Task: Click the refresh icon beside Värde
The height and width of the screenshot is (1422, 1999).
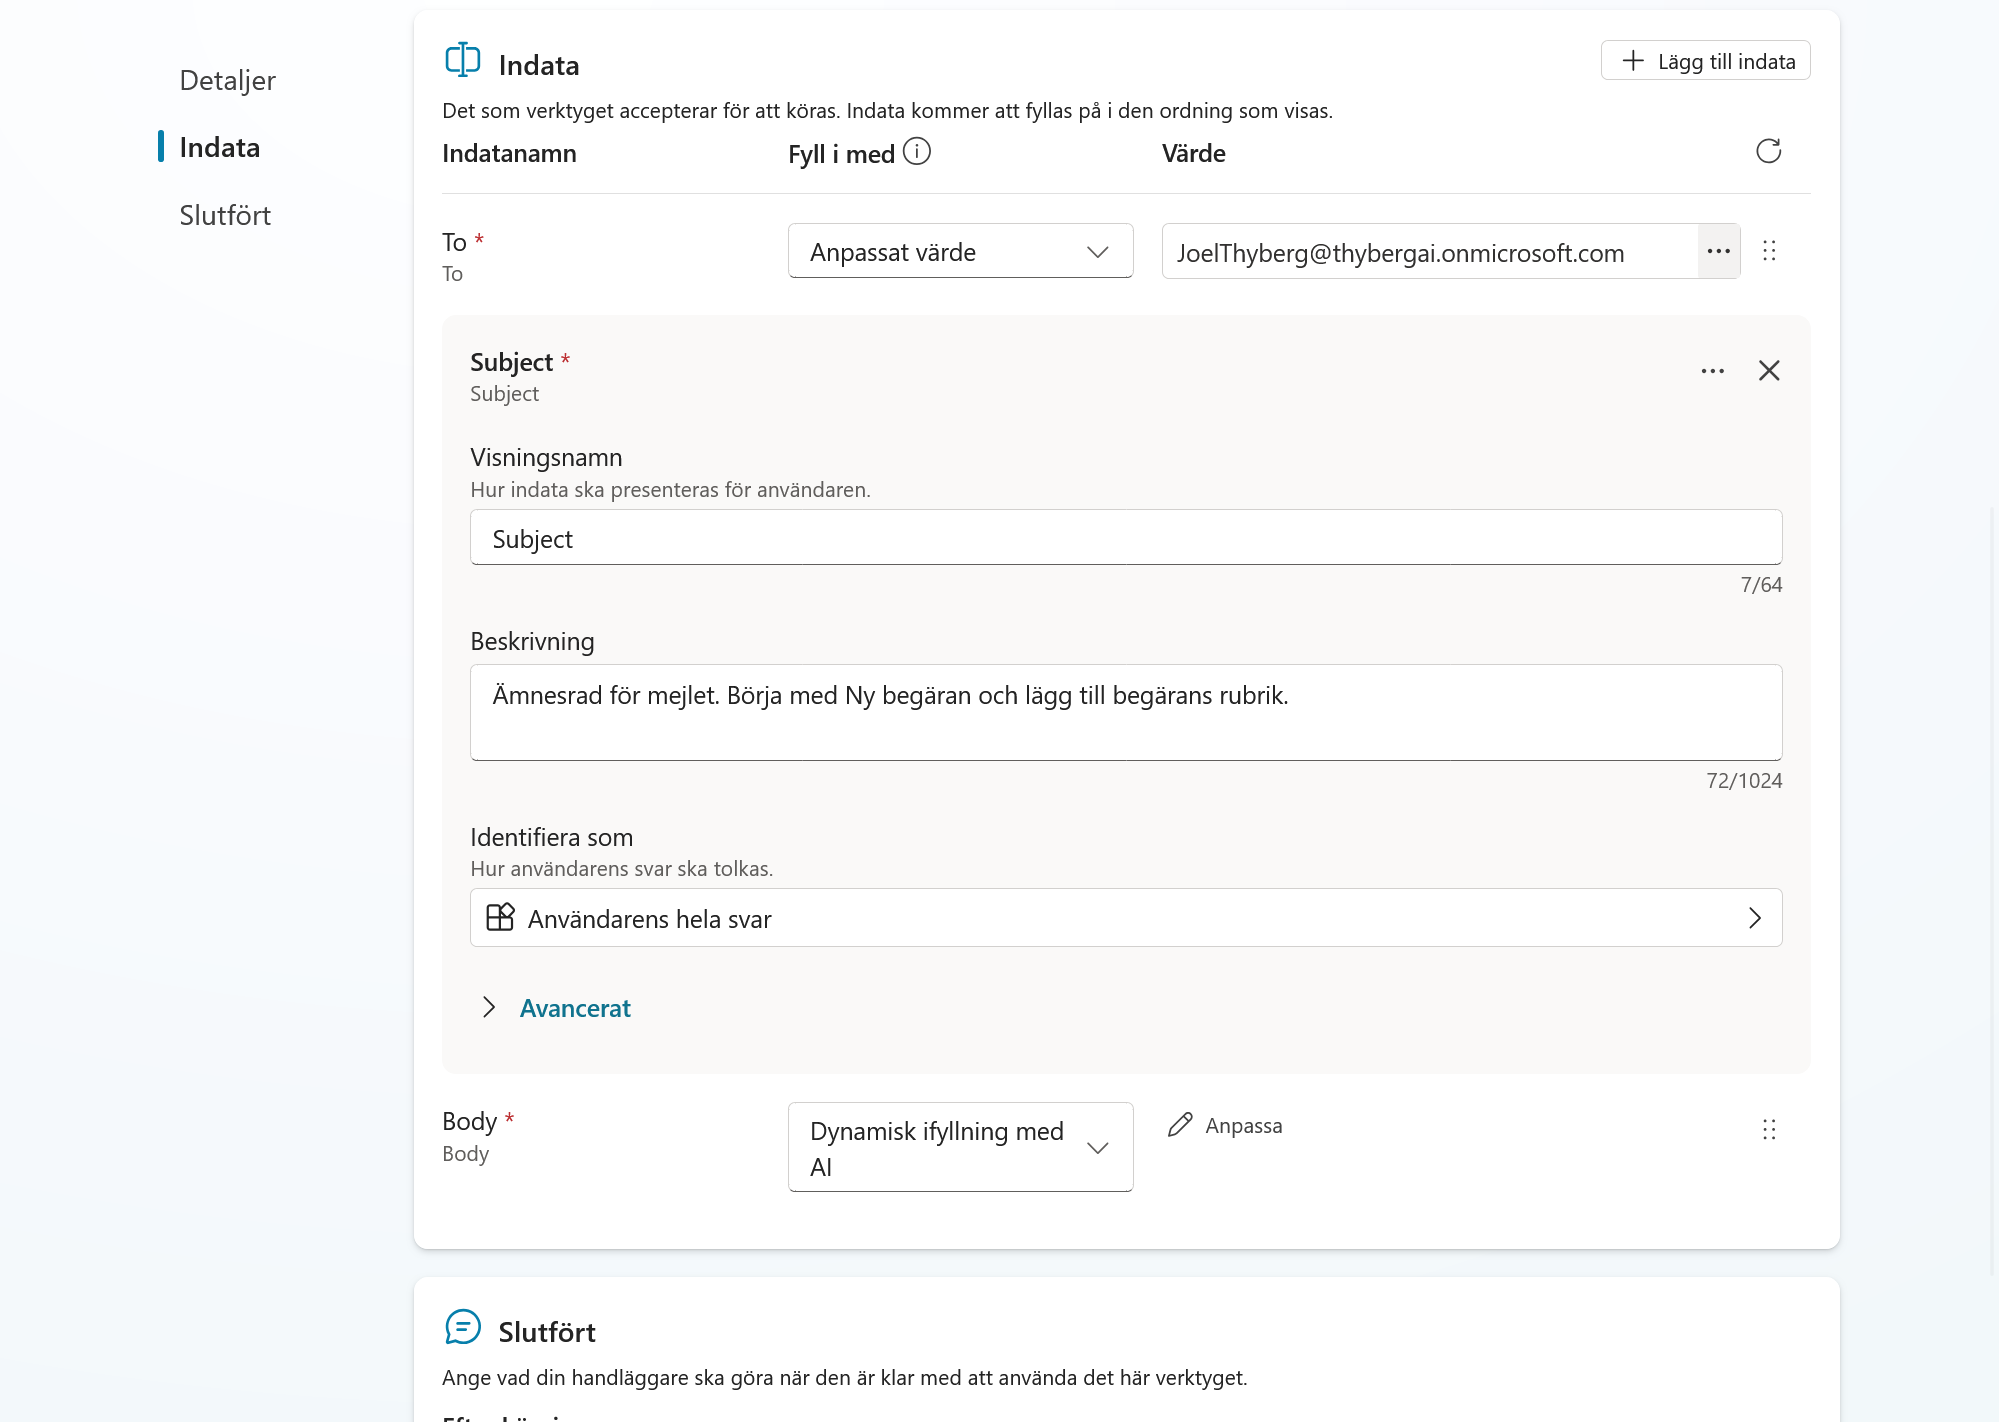Action: pyautogui.click(x=1768, y=151)
